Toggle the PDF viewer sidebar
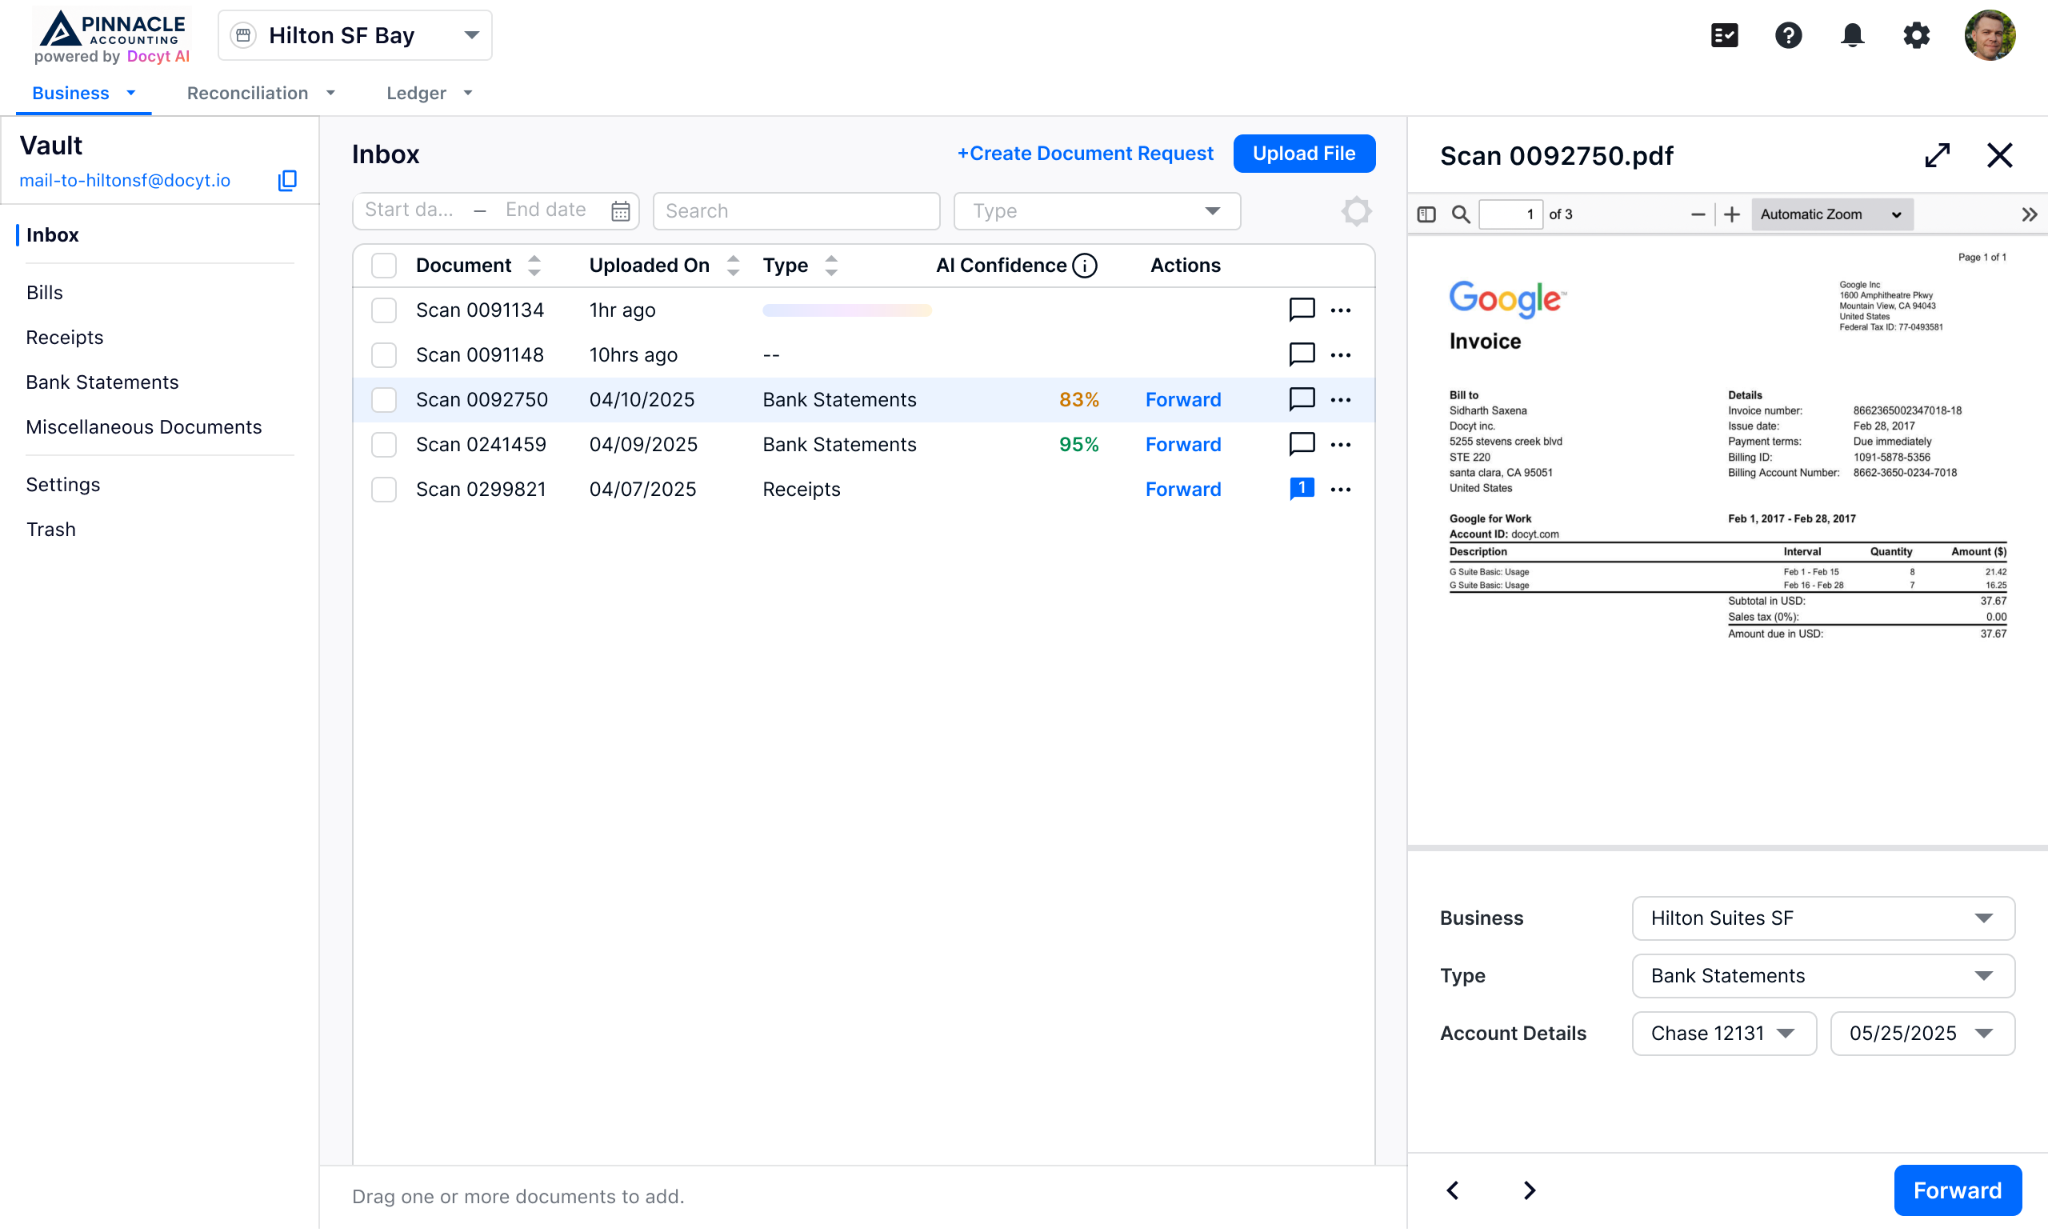 click(1427, 214)
